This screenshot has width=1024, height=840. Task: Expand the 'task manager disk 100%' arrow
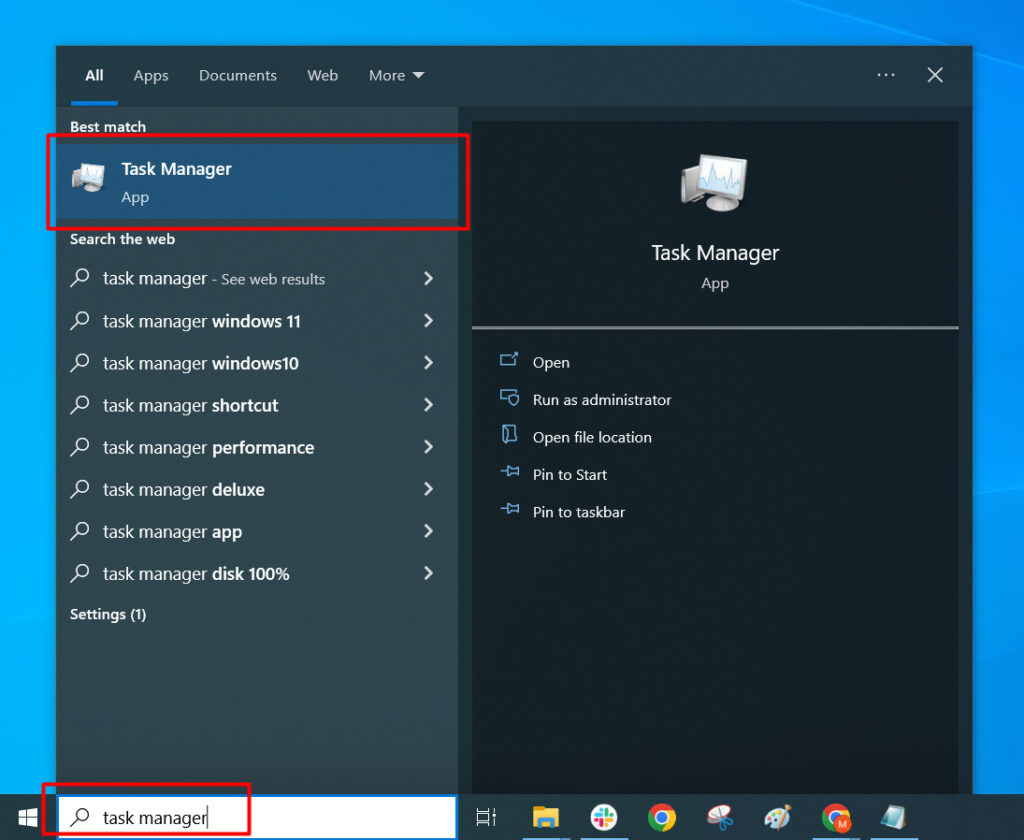click(x=428, y=574)
